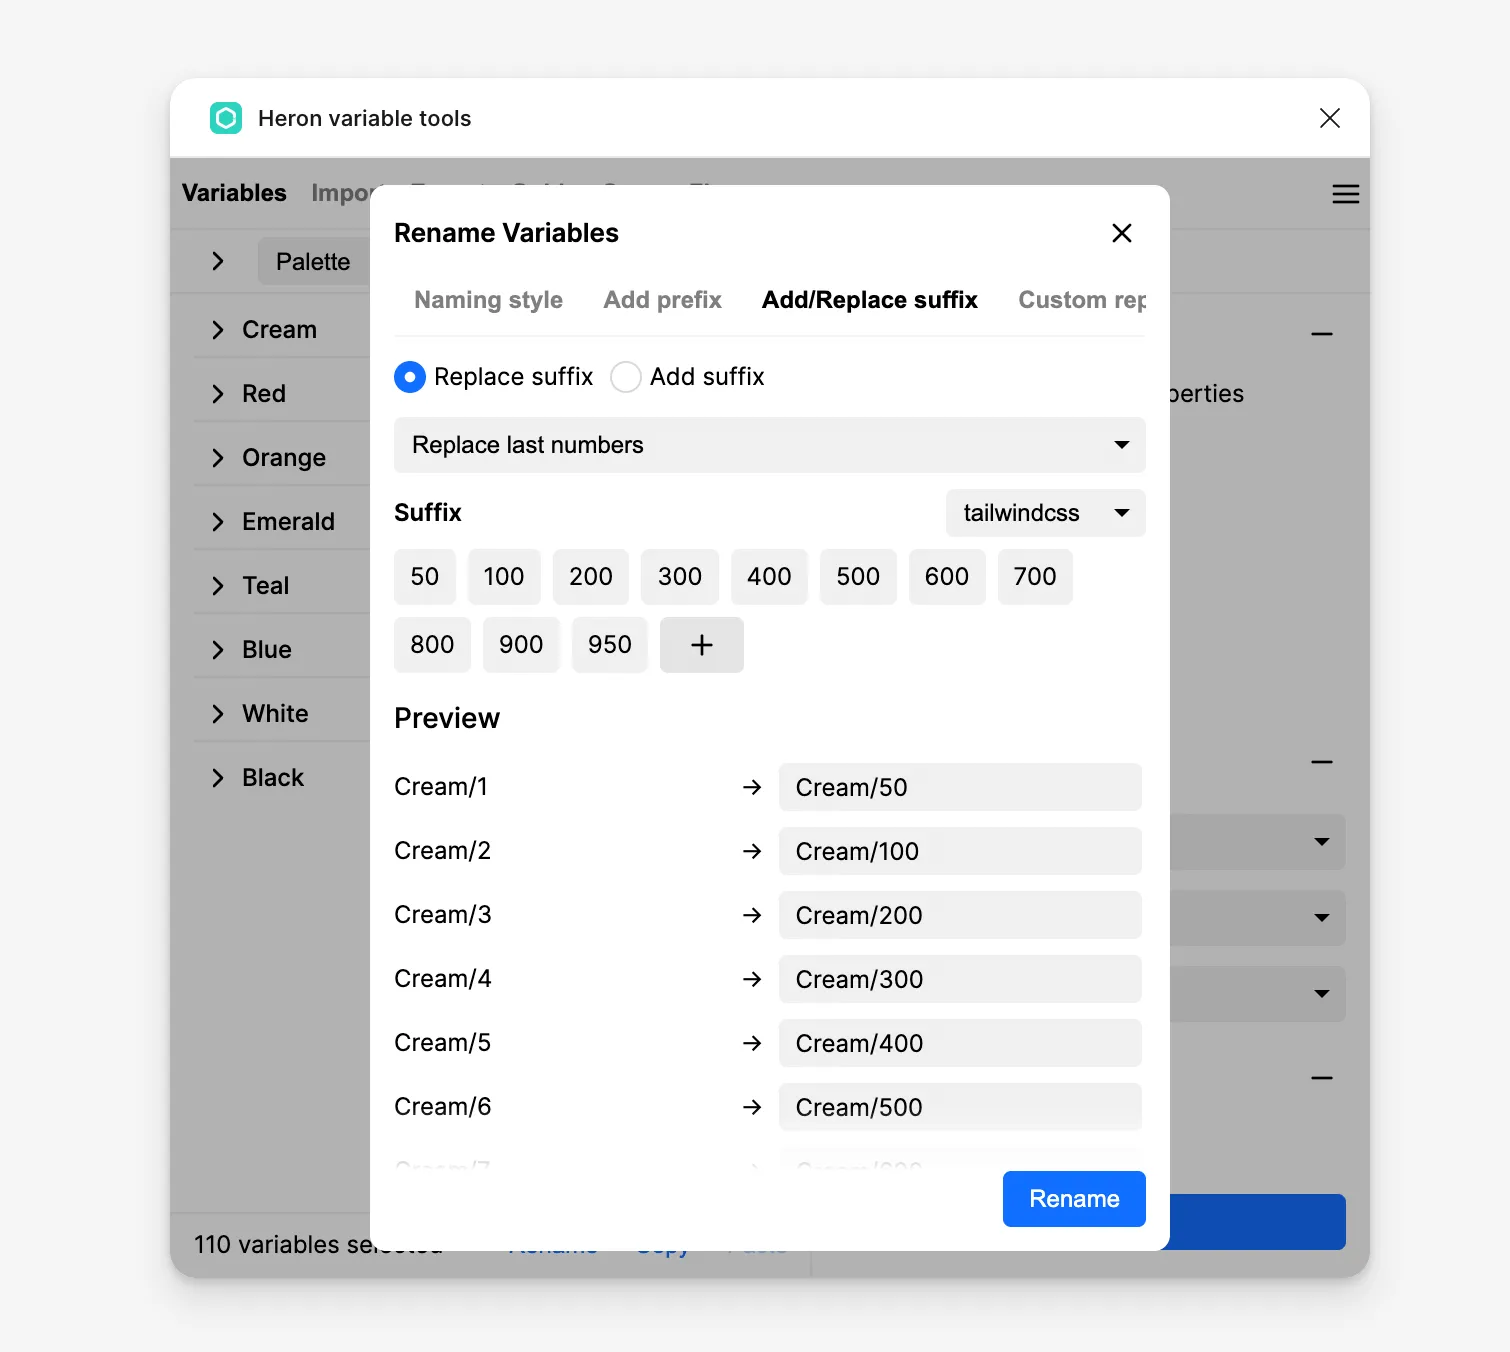This screenshot has height=1352, width=1510.
Task: Click the 500 suffix chip
Action: [x=857, y=577]
